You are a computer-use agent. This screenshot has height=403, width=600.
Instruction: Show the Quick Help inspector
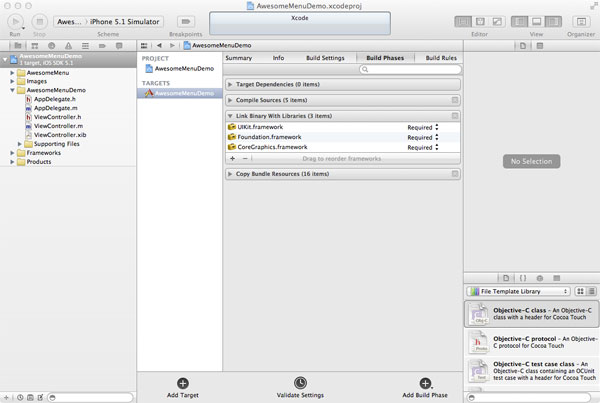point(540,46)
